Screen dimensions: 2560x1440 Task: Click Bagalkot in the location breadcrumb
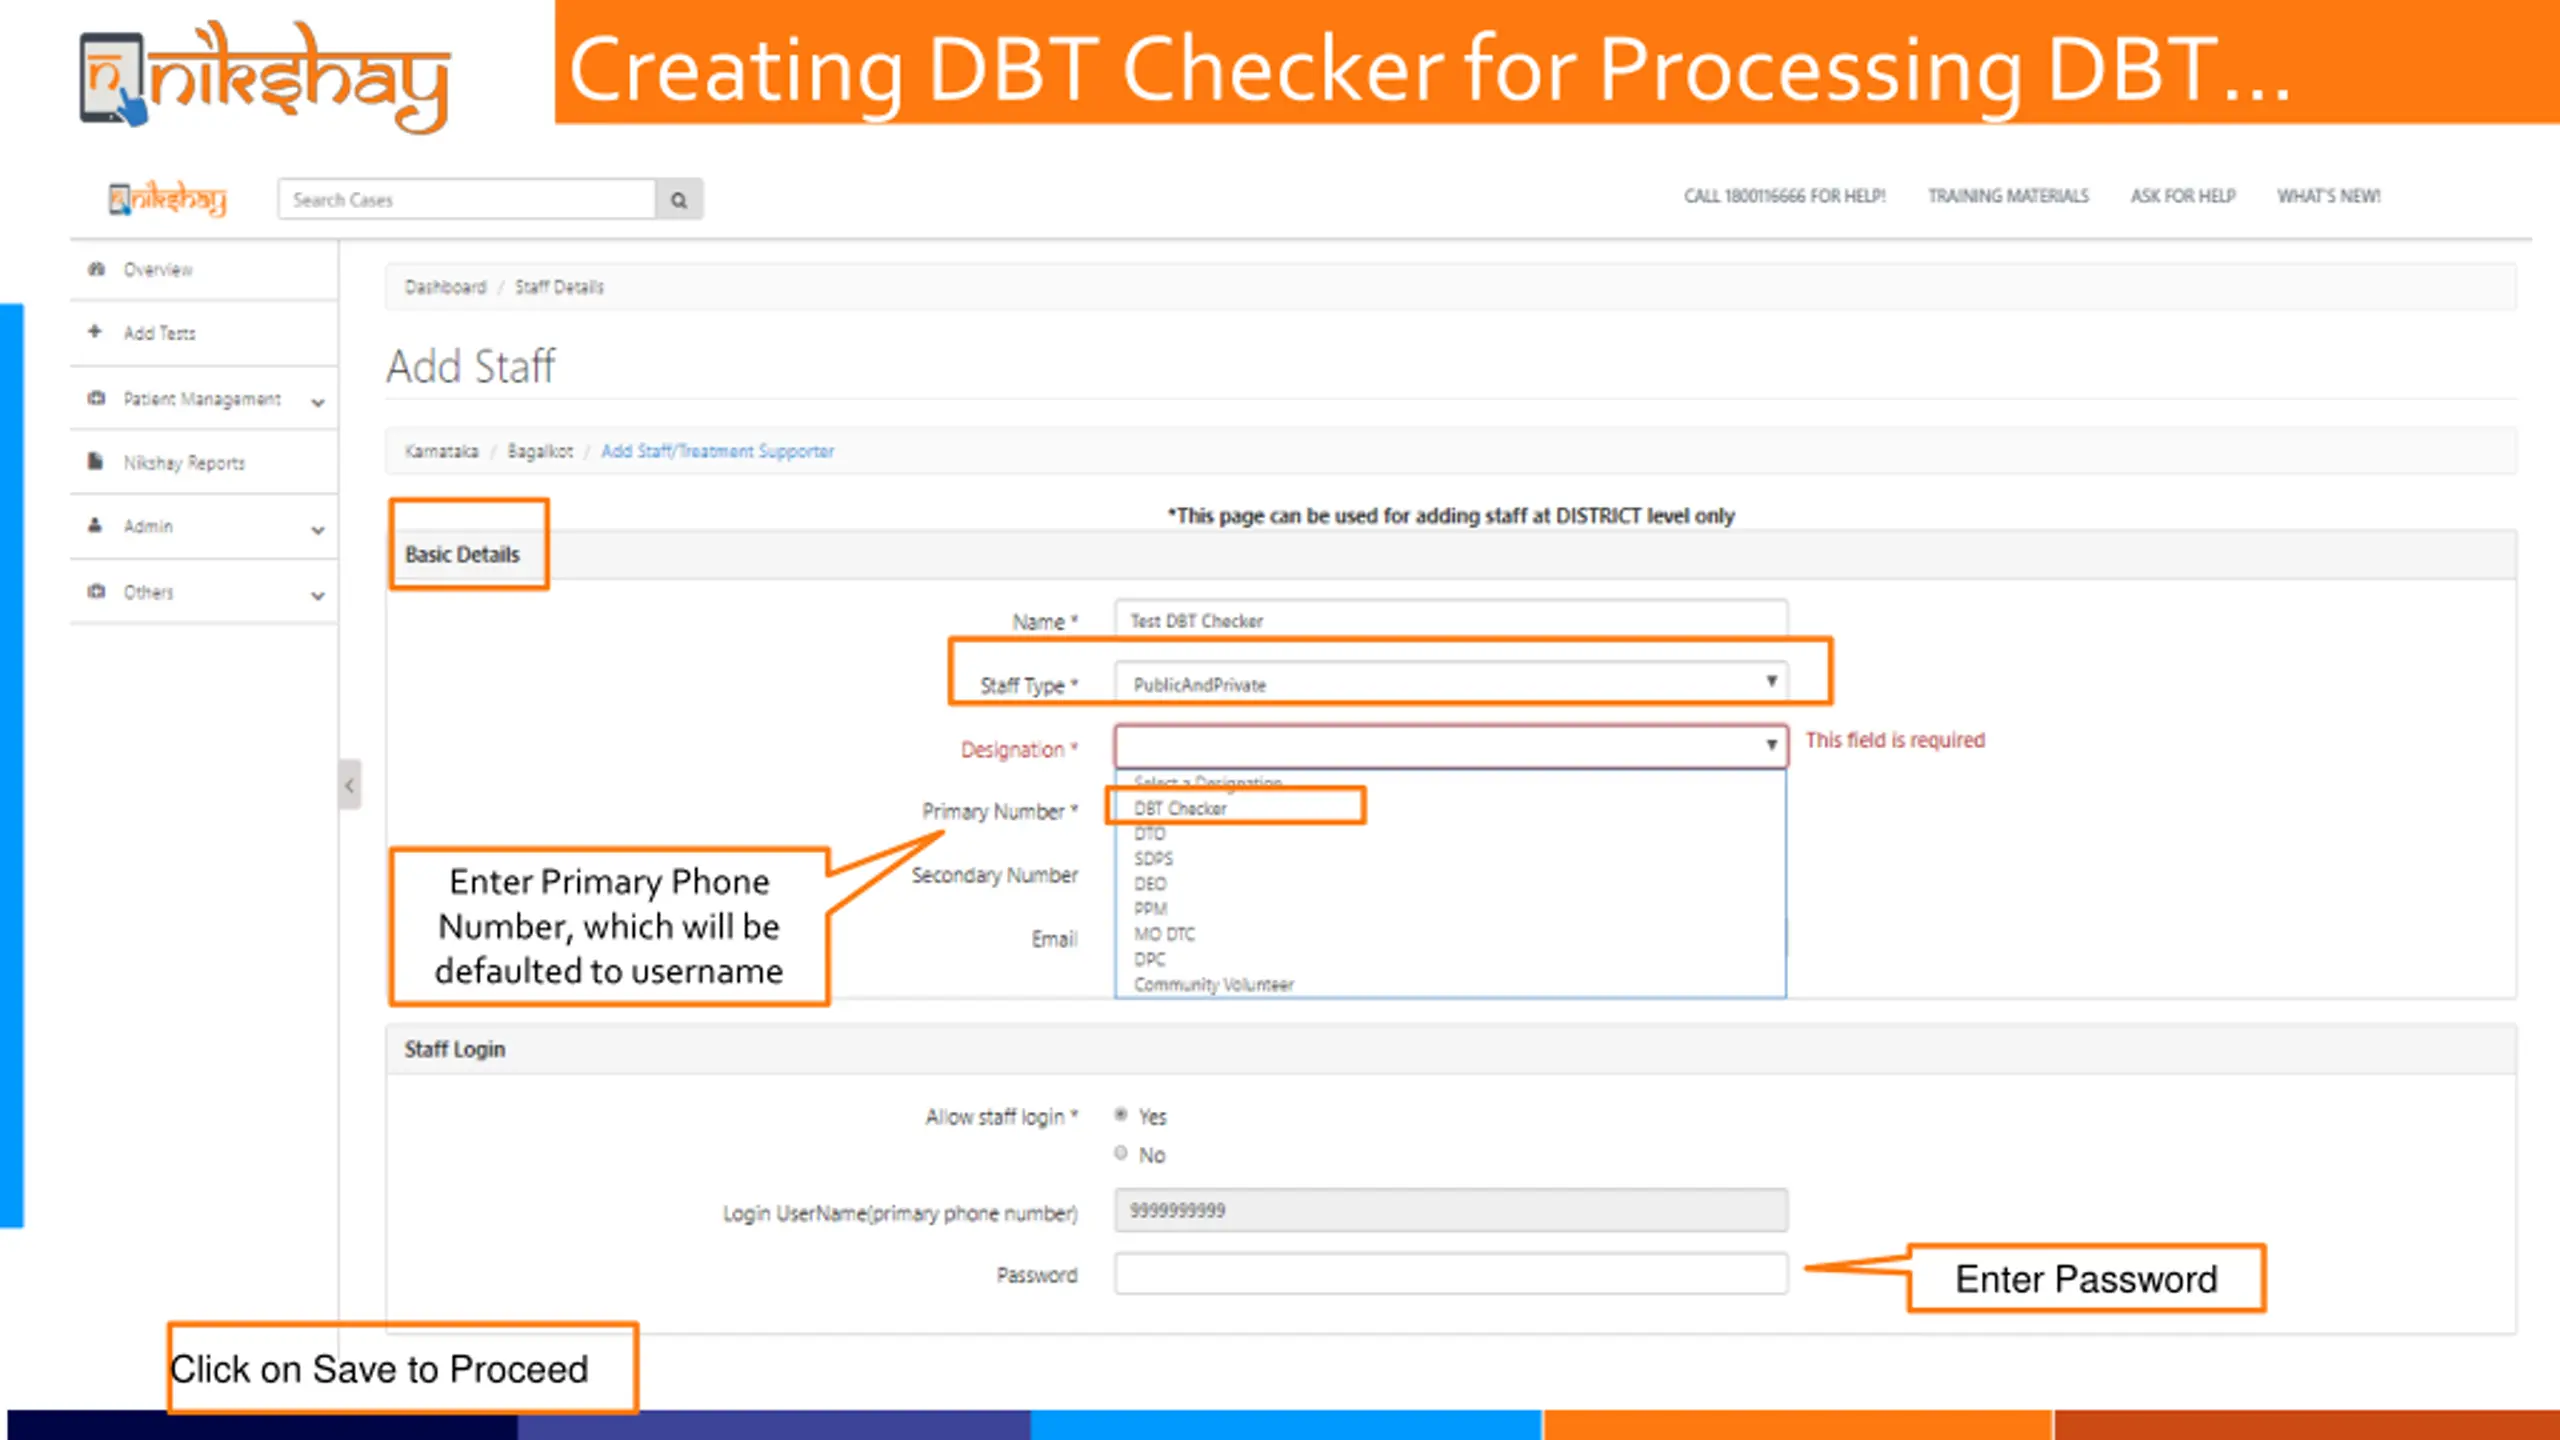540,451
